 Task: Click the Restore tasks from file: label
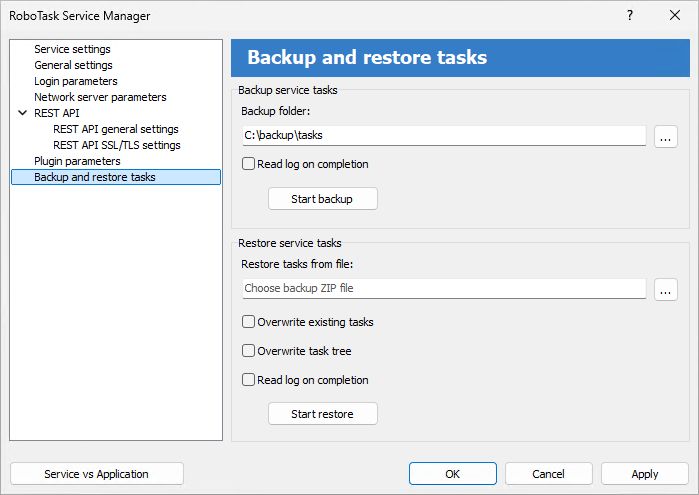tap(297, 264)
